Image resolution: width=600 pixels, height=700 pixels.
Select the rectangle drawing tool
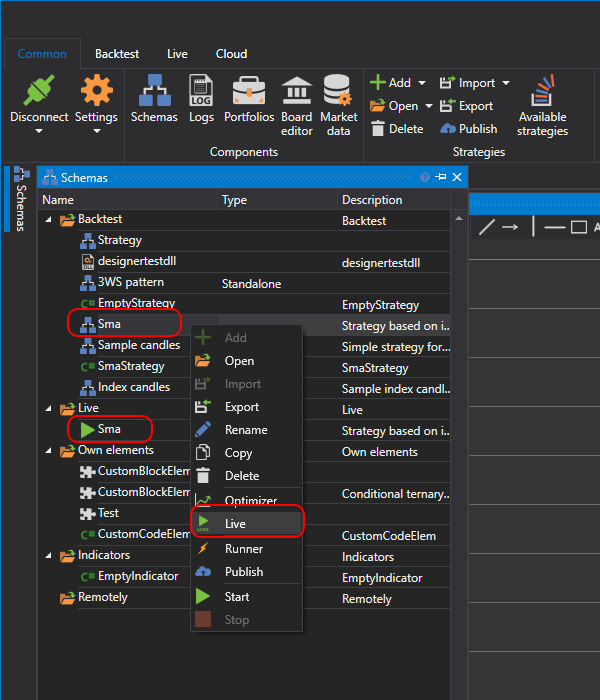pos(579,227)
